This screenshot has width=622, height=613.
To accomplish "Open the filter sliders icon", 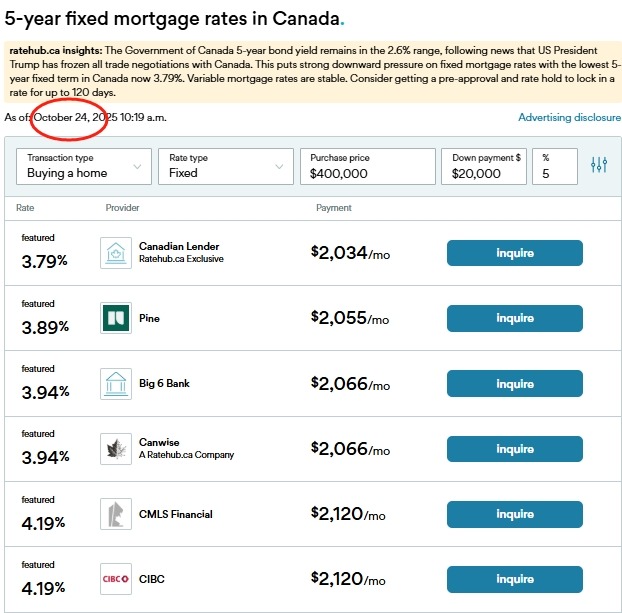I will click(x=599, y=166).
